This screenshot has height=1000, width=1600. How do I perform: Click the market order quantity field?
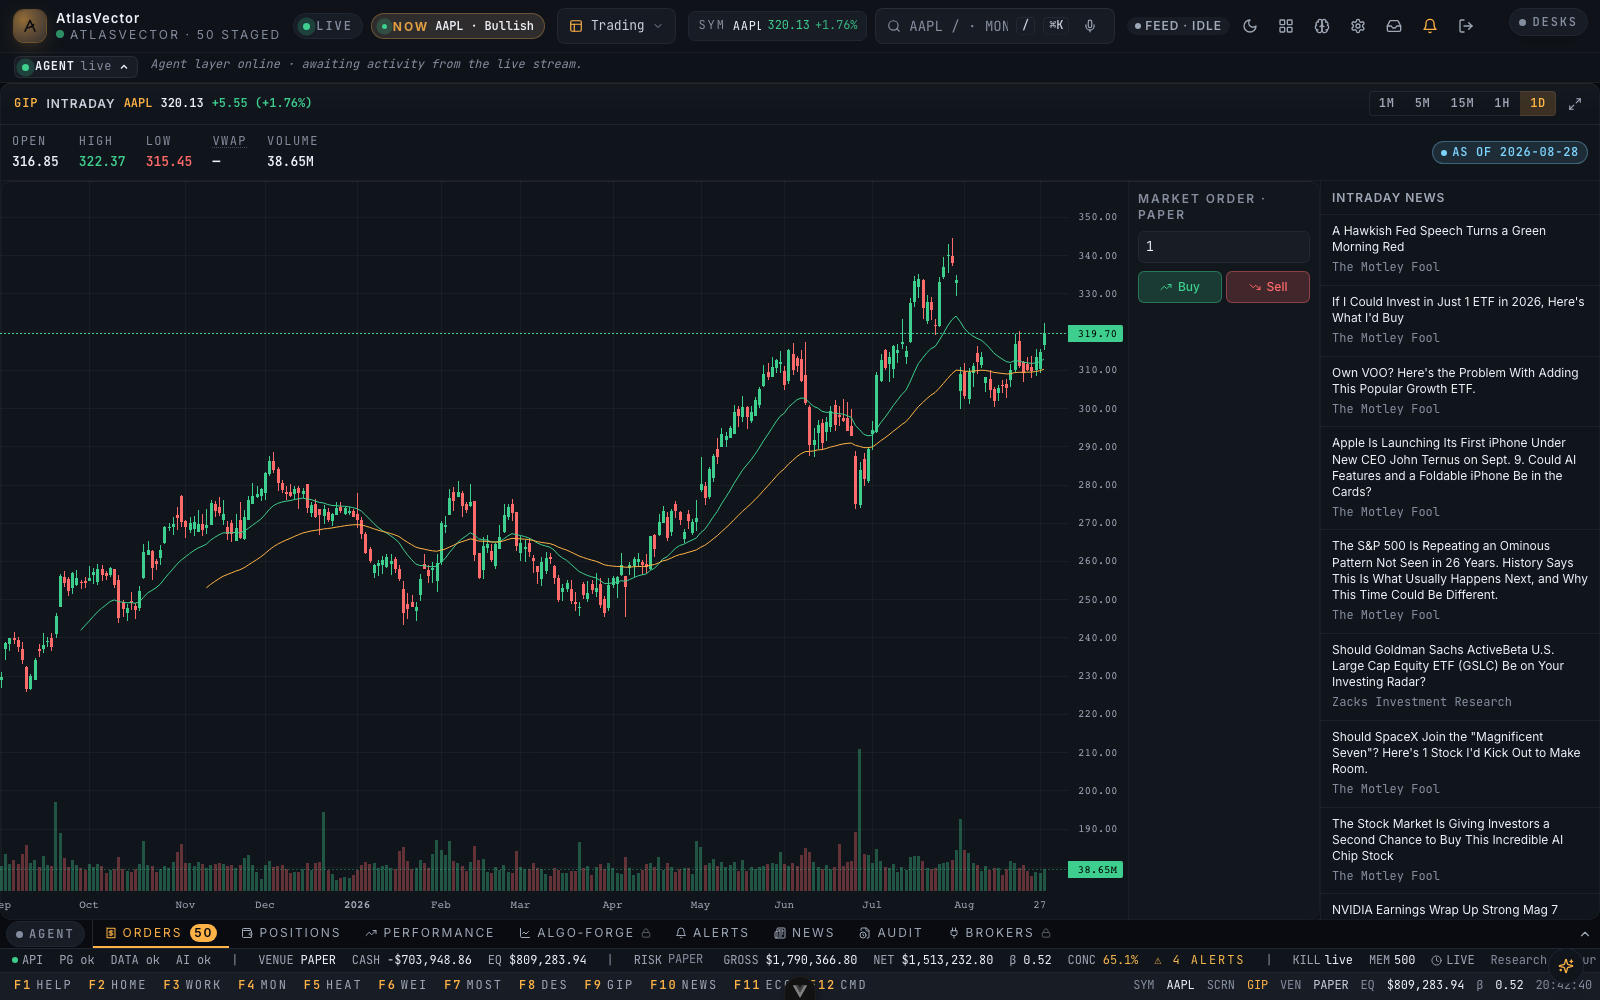(1224, 247)
